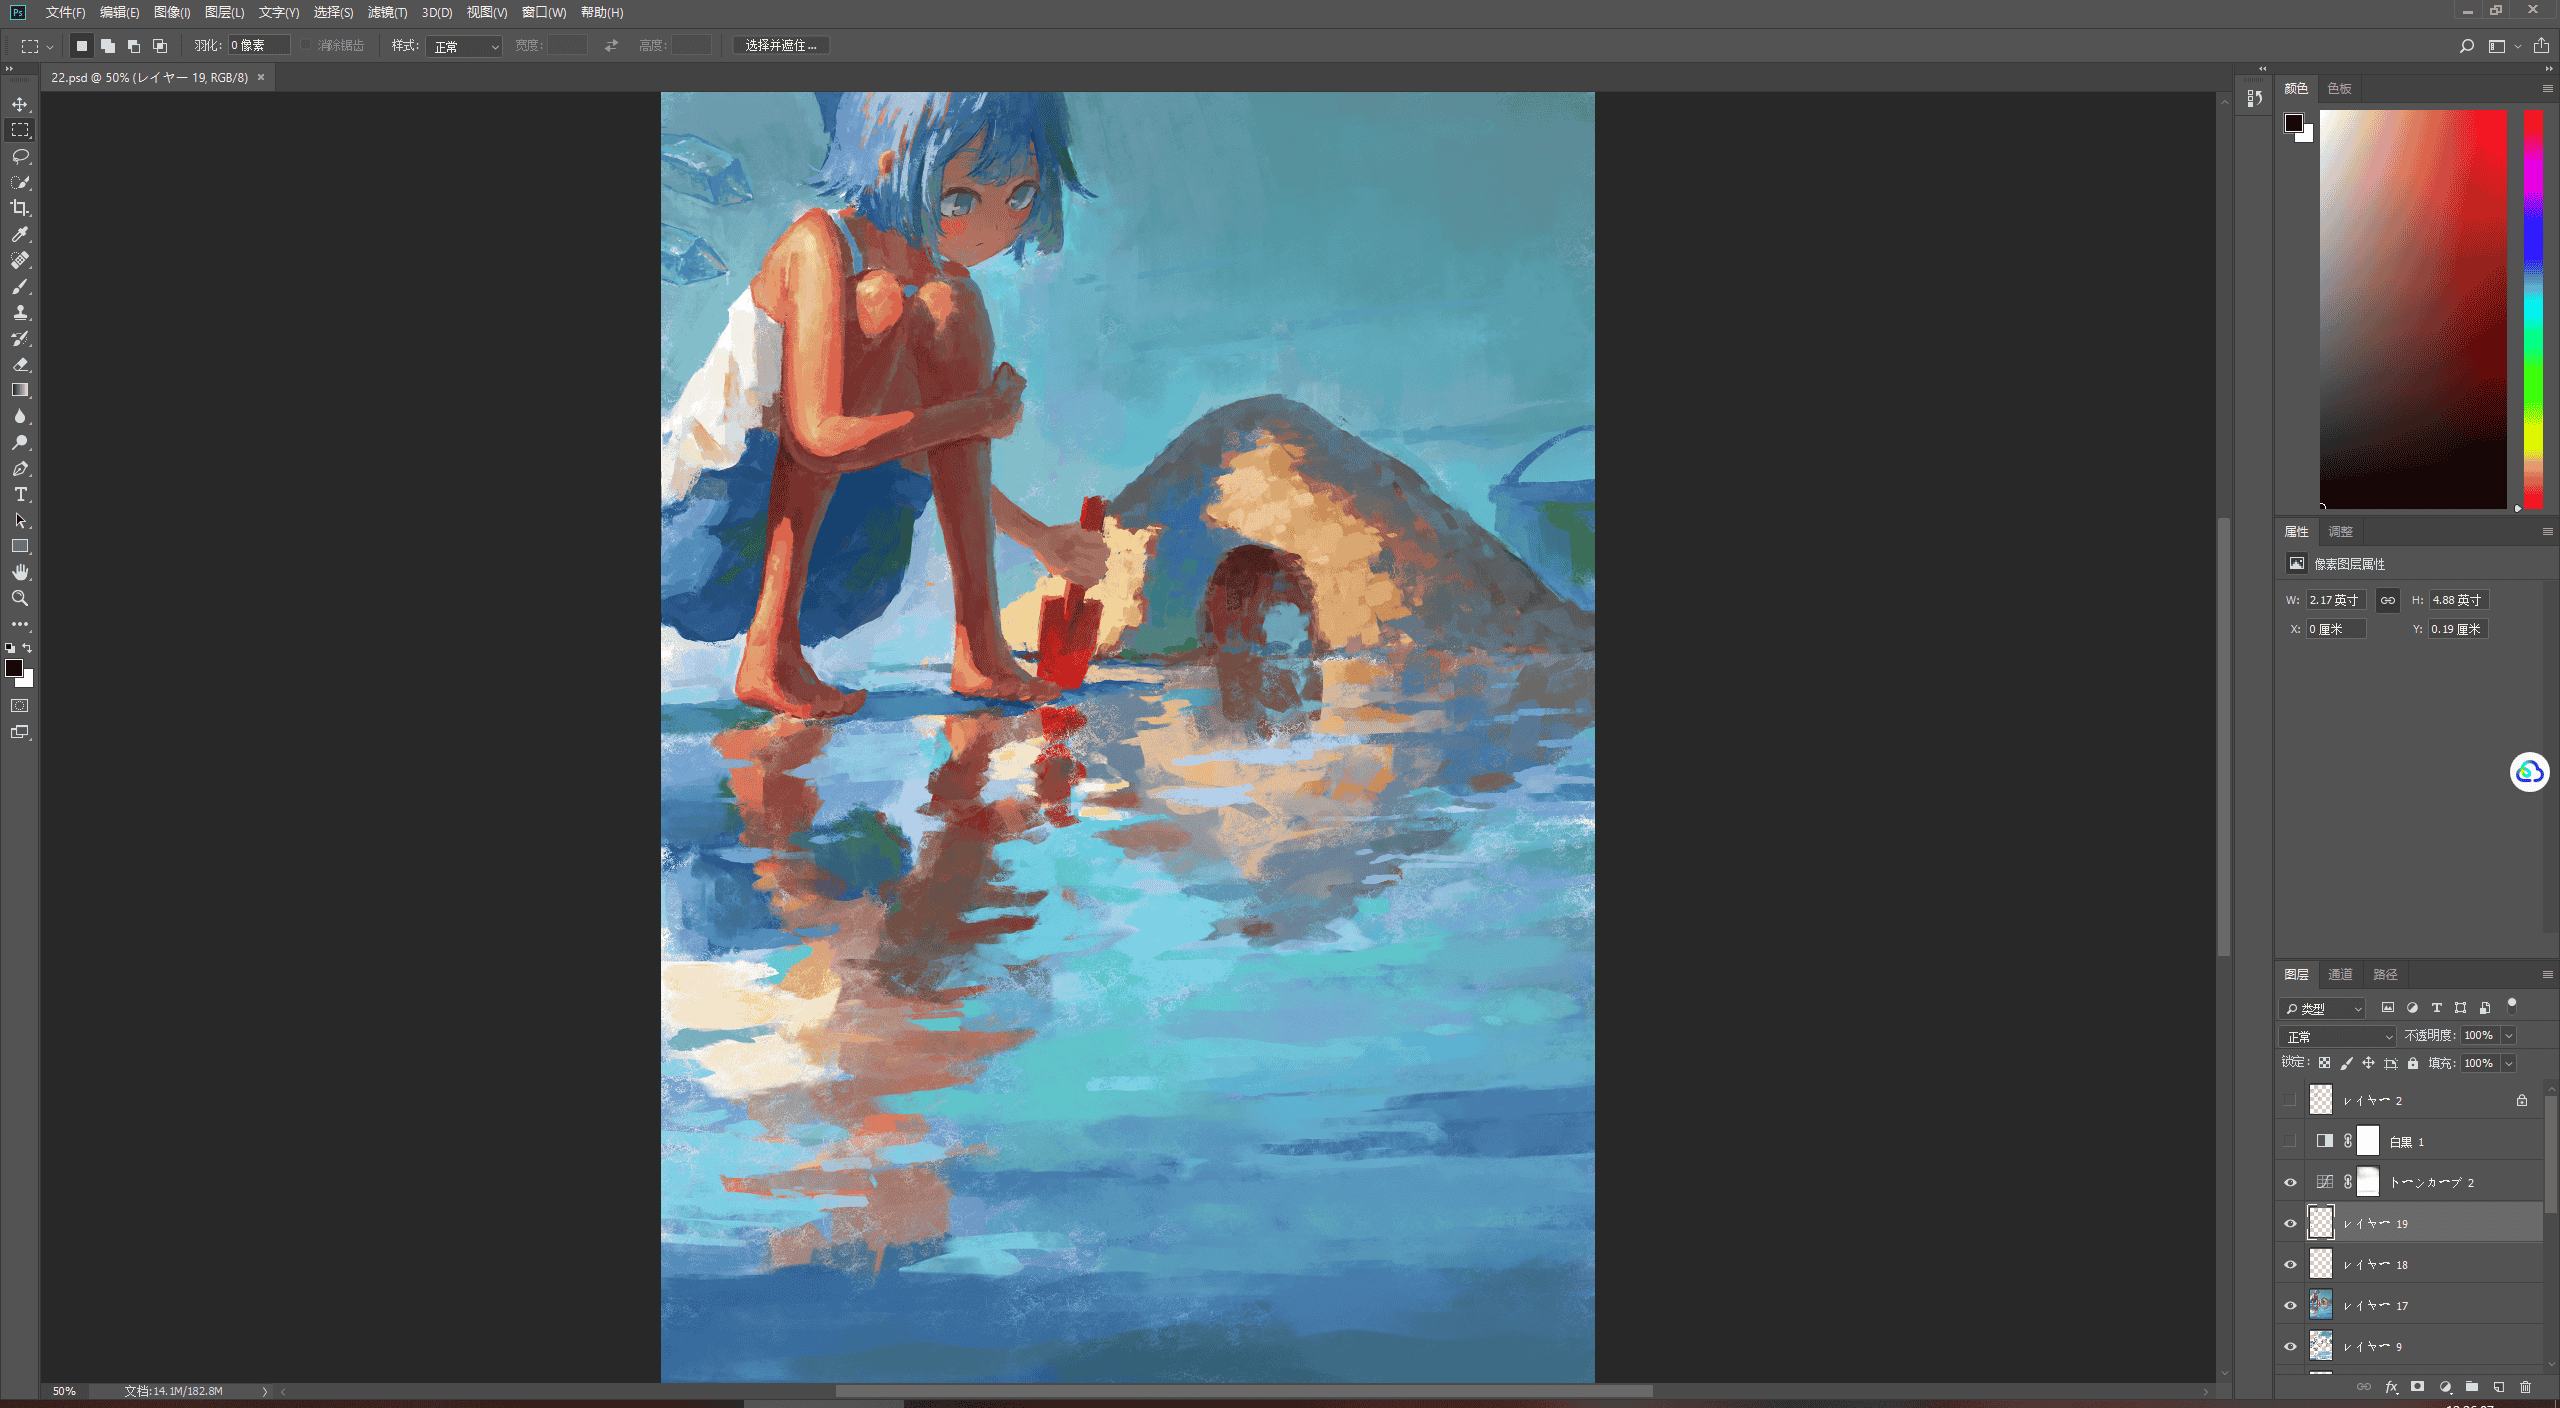The width and height of the screenshot is (2560, 1408).
Task: Switch to the 色板 swatches tab
Action: coord(2339,88)
